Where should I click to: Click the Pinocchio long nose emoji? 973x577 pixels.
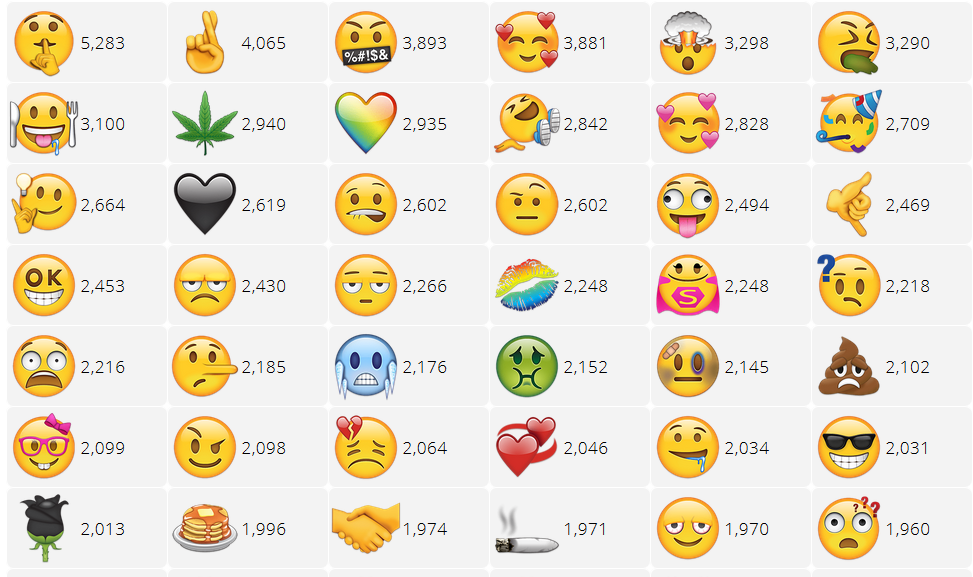[205, 366]
